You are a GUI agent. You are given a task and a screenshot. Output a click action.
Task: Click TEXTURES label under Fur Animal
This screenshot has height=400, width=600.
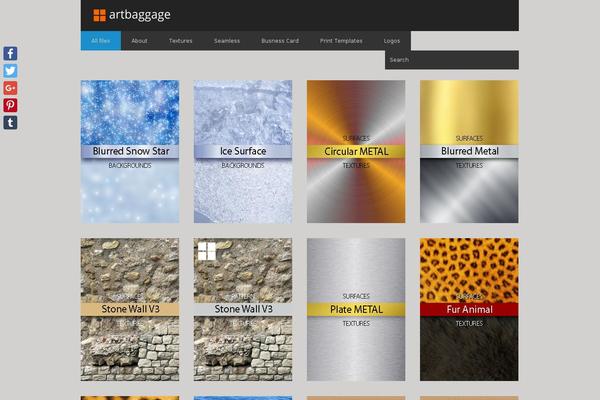(x=469, y=323)
